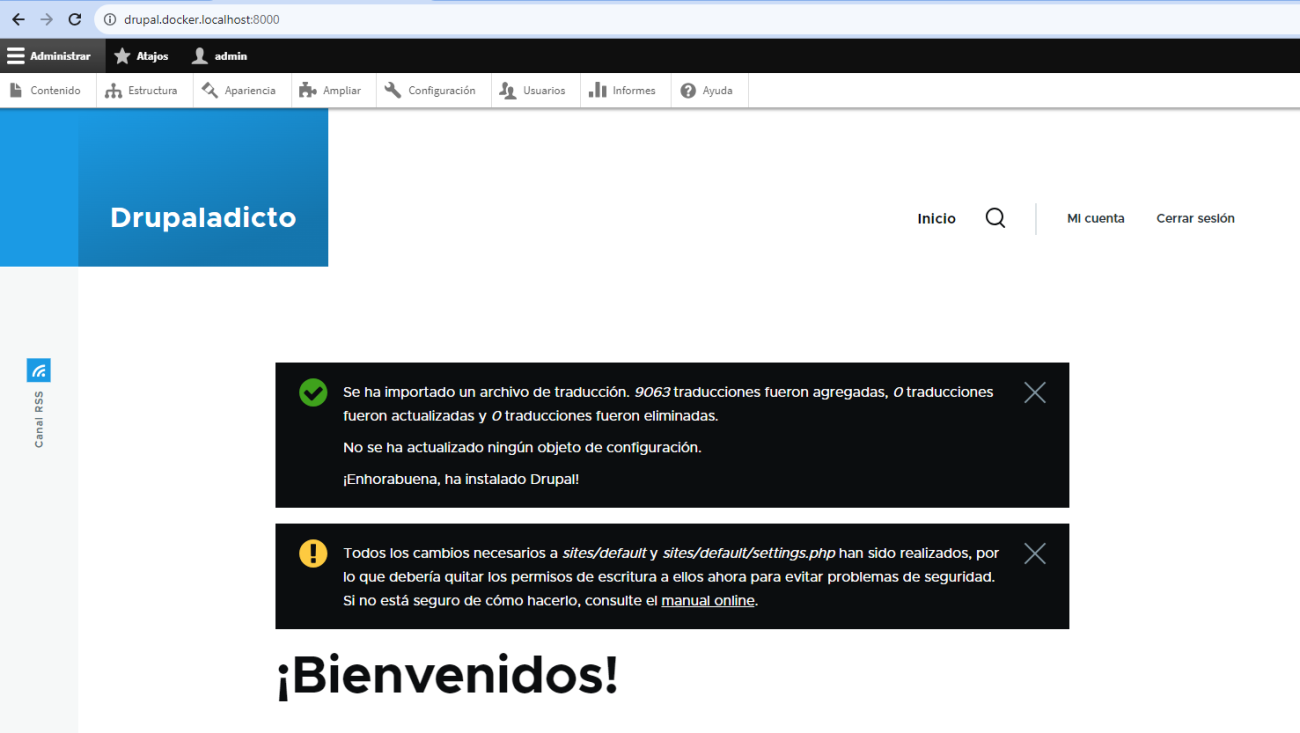Reload the page with the refresh icon
This screenshot has height=733, width=1300.
(x=74, y=19)
